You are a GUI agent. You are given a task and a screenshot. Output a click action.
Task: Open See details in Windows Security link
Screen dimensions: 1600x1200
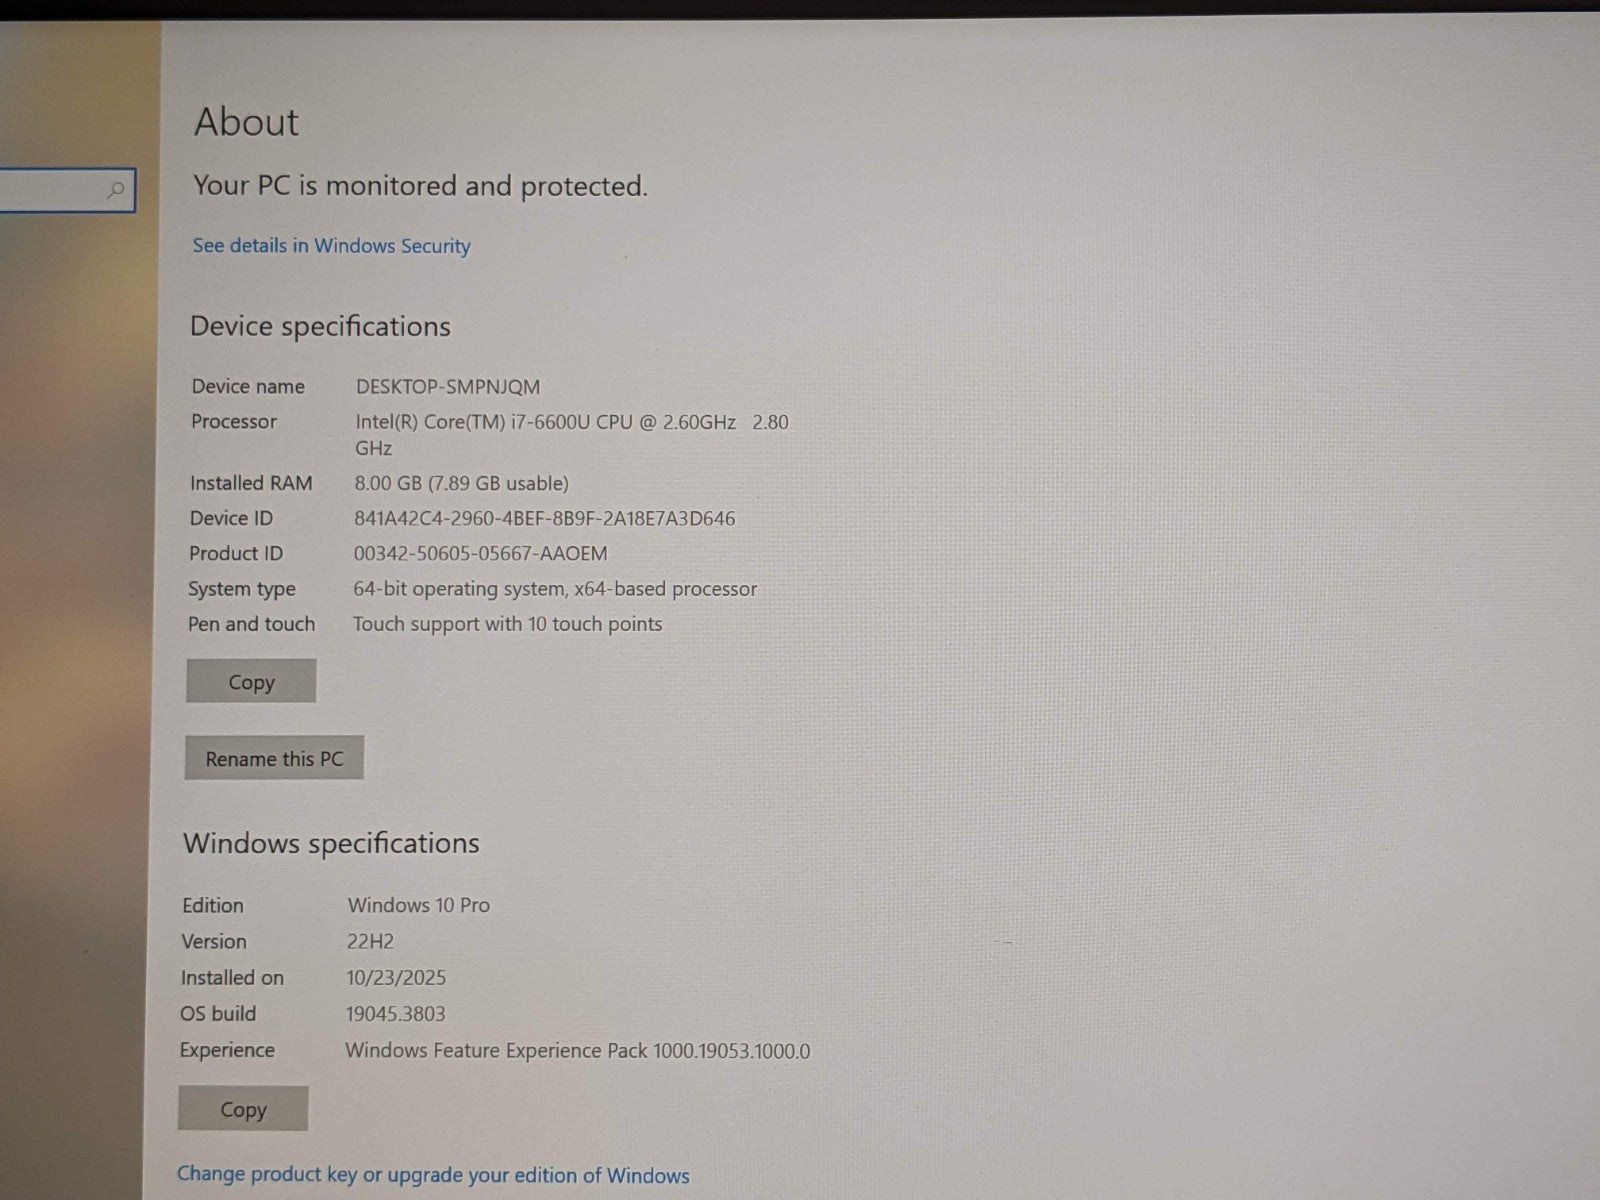(331, 246)
